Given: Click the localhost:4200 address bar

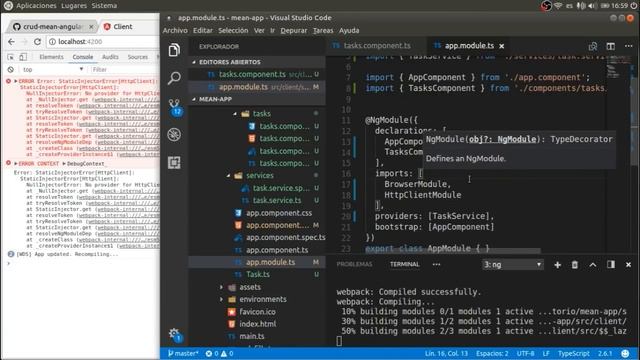Looking at the screenshot, I should point(103,42).
